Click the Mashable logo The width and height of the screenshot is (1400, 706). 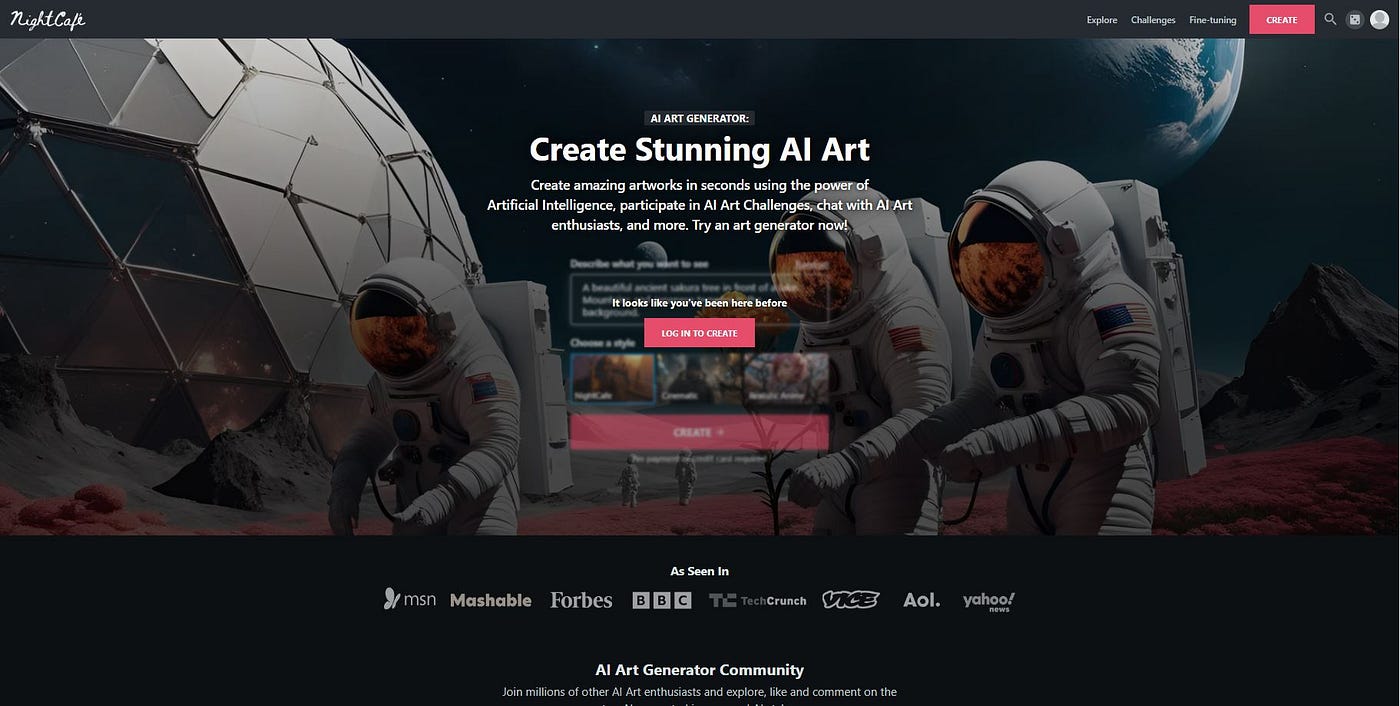[491, 600]
